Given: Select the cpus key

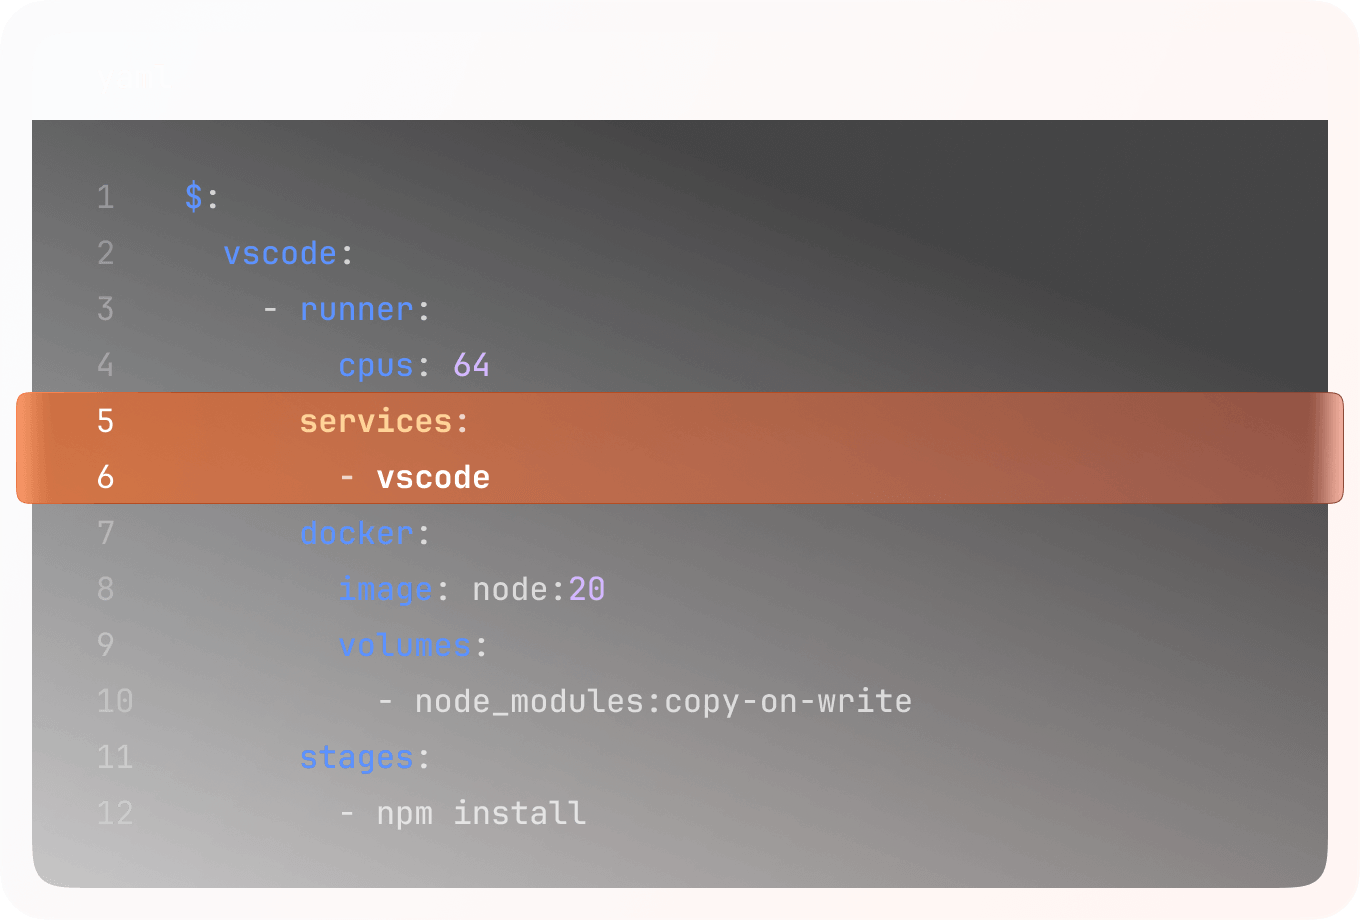Looking at the screenshot, I should [x=376, y=365].
